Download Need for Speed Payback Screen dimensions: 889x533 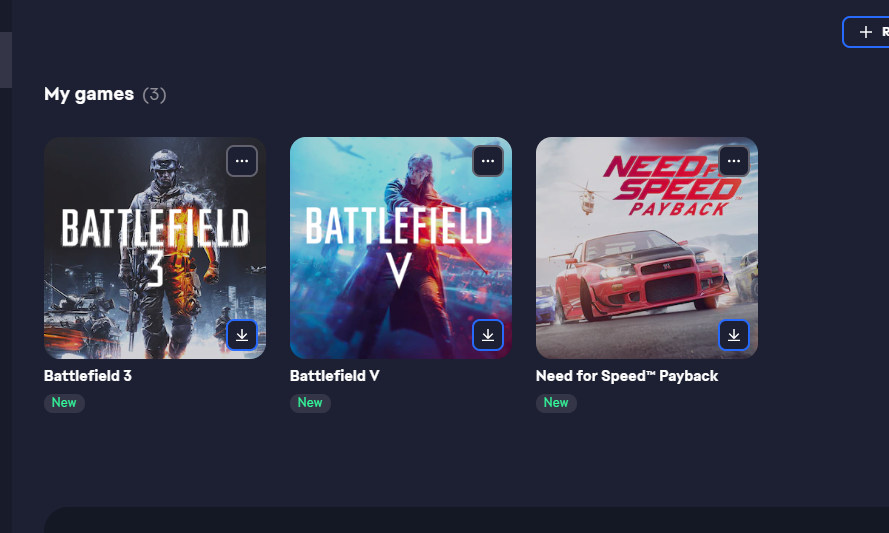(x=734, y=335)
